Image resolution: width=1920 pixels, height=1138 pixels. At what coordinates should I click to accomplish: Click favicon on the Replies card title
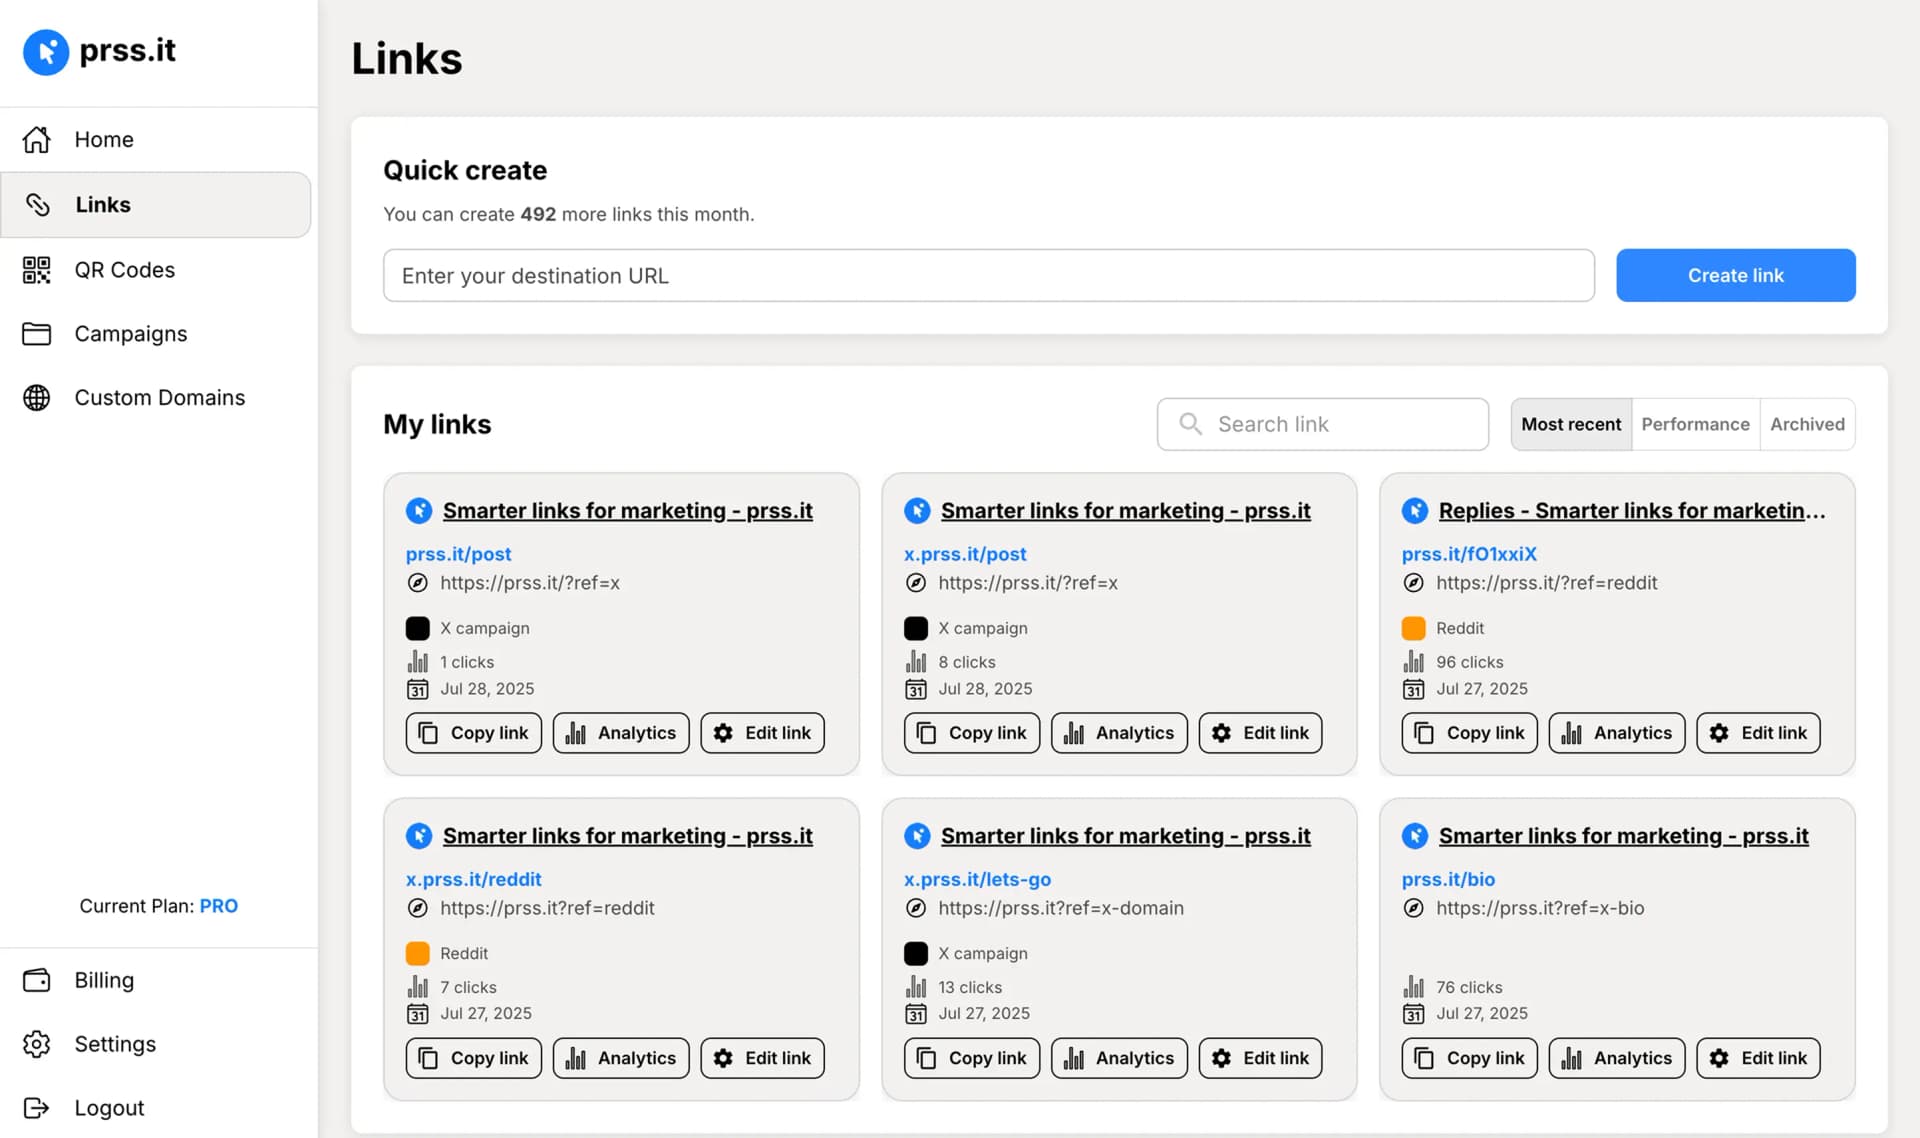(x=1414, y=511)
